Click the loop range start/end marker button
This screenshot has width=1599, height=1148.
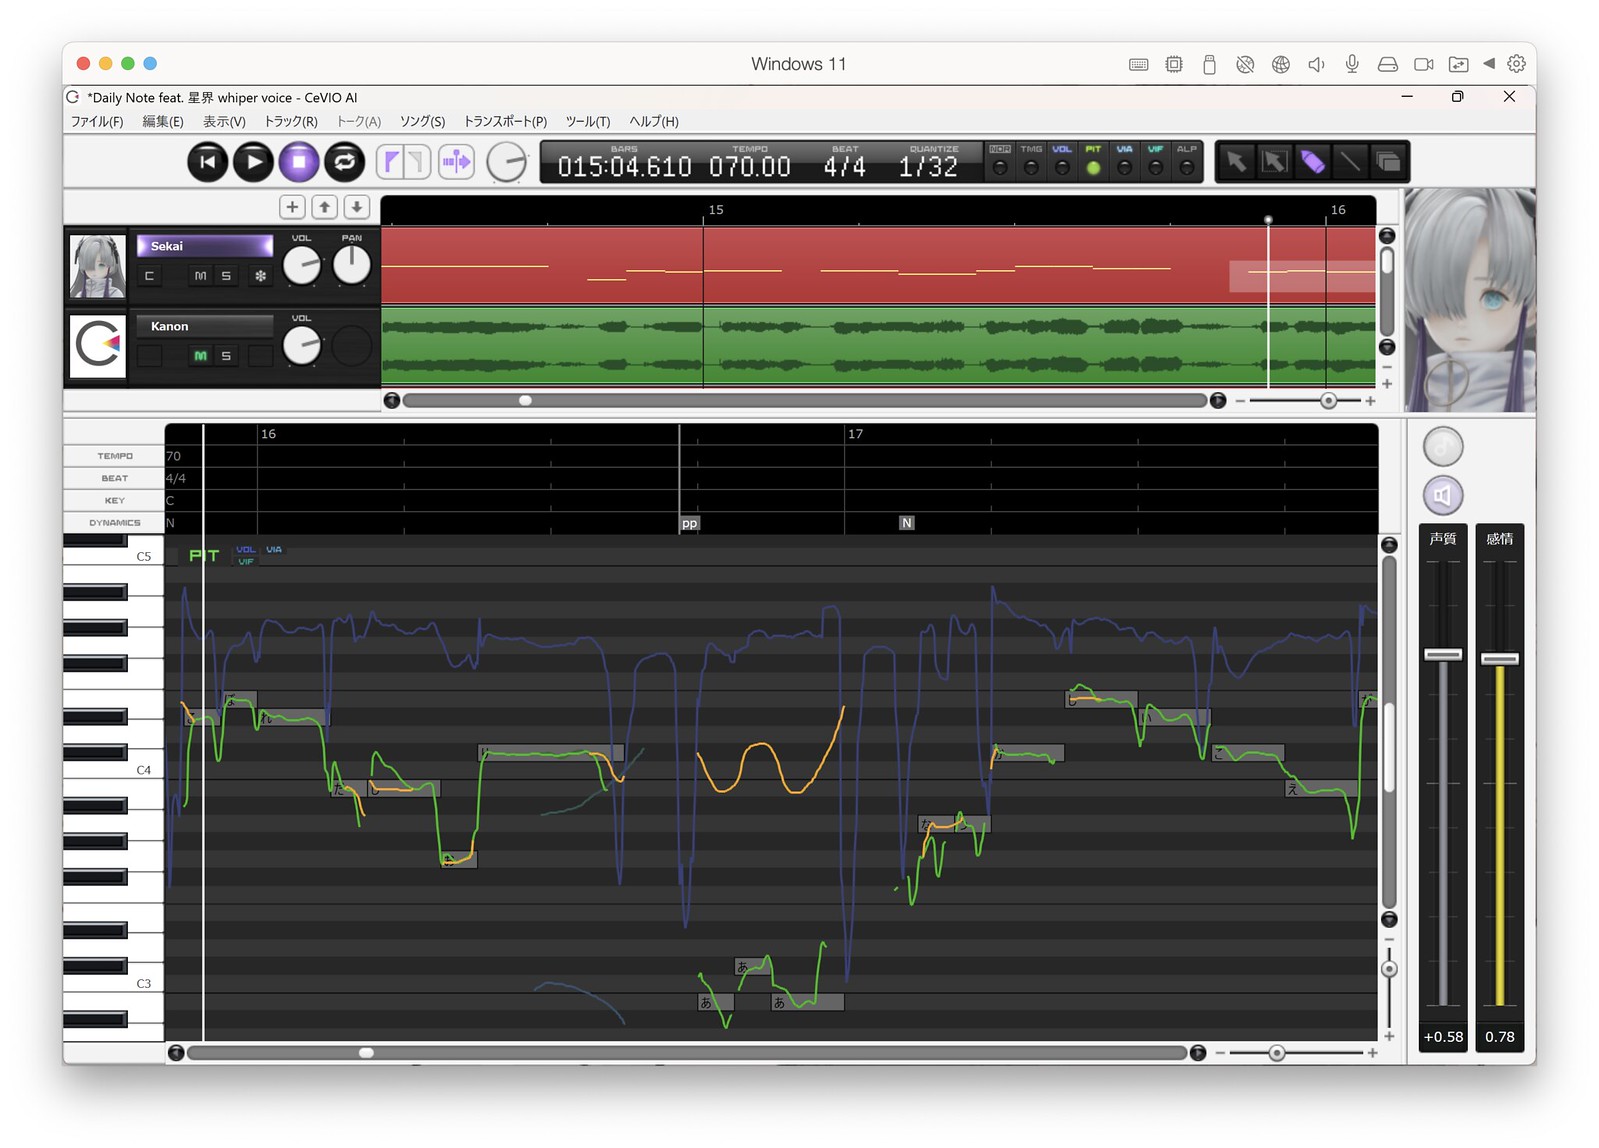point(404,162)
